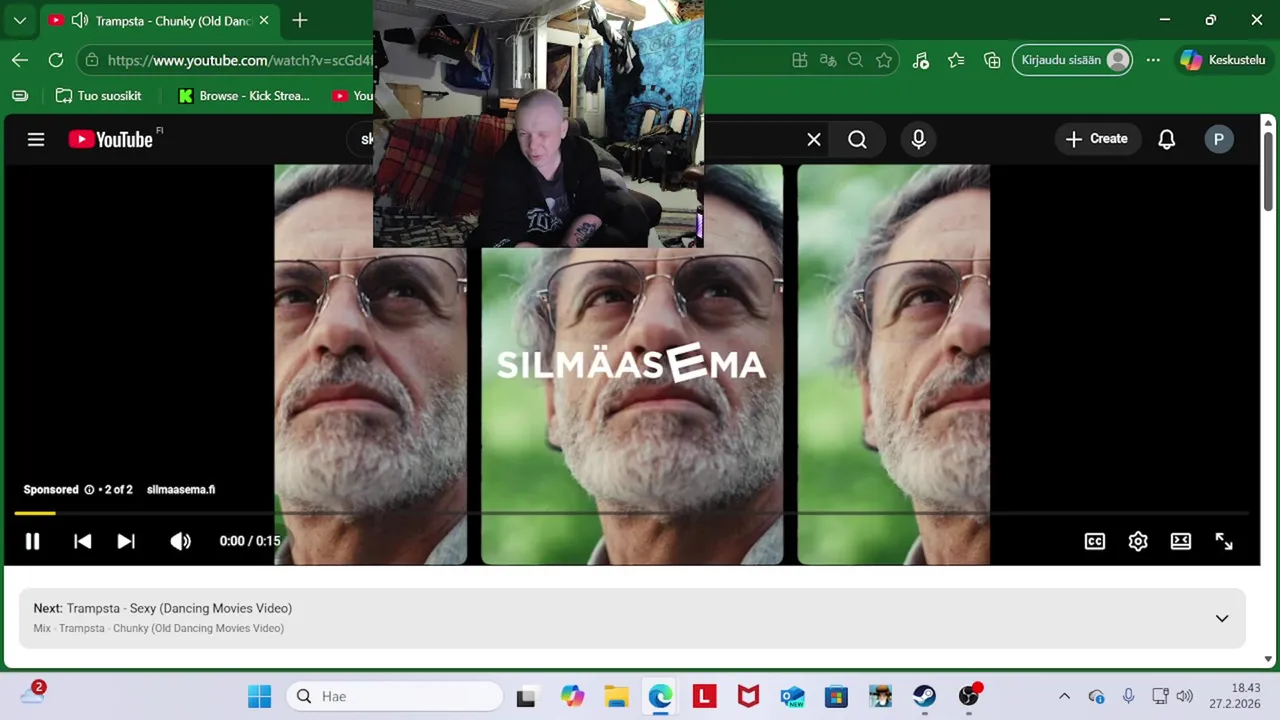Skip to next video

click(126, 541)
